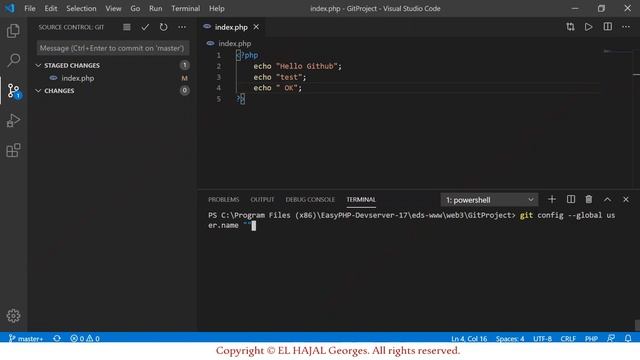The image size is (640, 360).
Task: Run the file with play icon
Action: tap(588, 27)
